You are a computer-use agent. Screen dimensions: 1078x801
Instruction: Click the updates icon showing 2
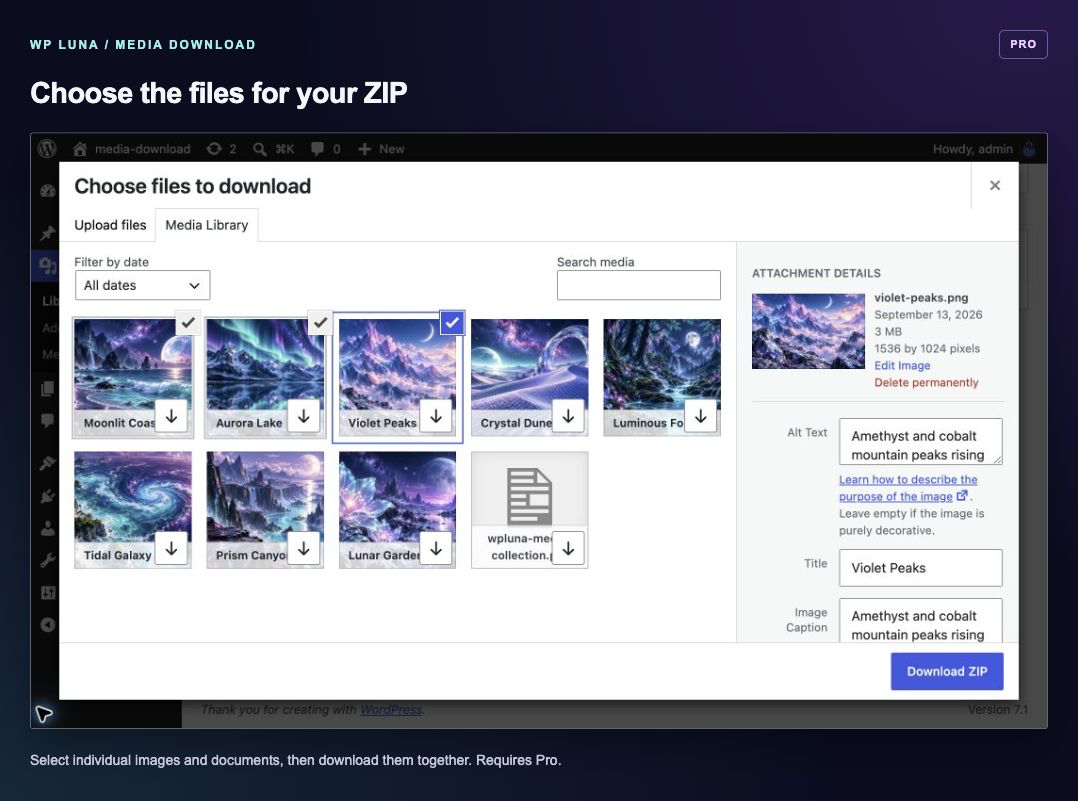coord(214,149)
